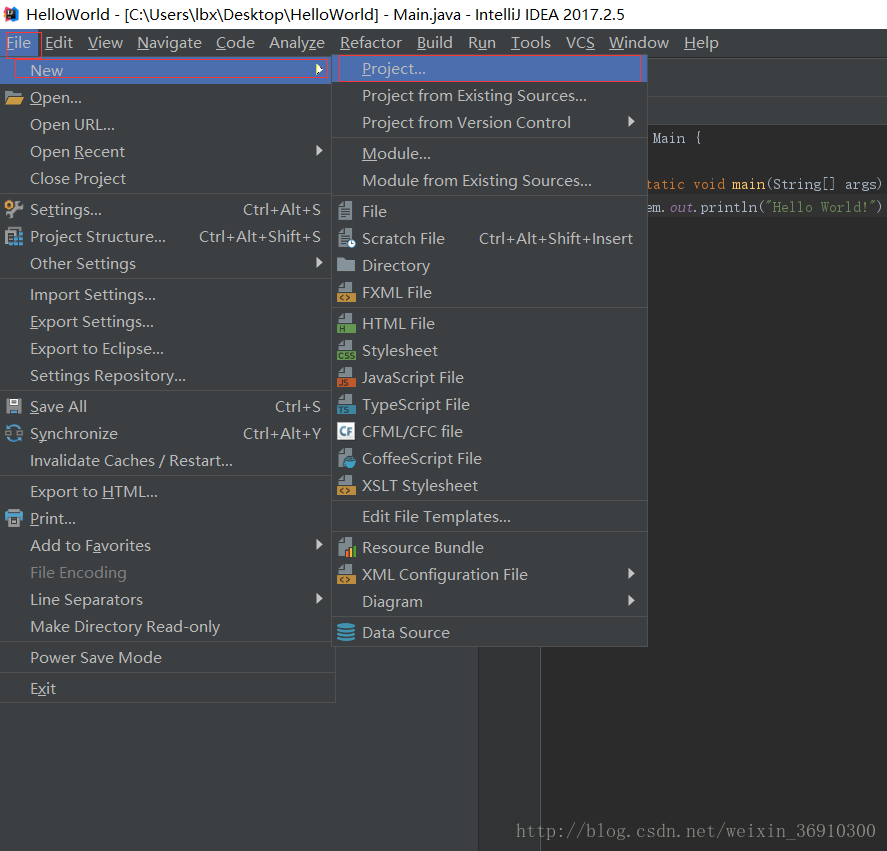Click the Scratch File icon
The width and height of the screenshot is (887, 851).
coord(346,238)
